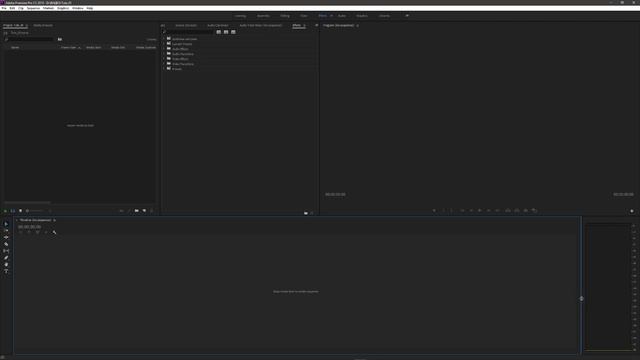This screenshot has width=640, height=360.
Task: Toggle Accelerated Effects filter in Effects panel
Action: pyautogui.click(x=219, y=32)
